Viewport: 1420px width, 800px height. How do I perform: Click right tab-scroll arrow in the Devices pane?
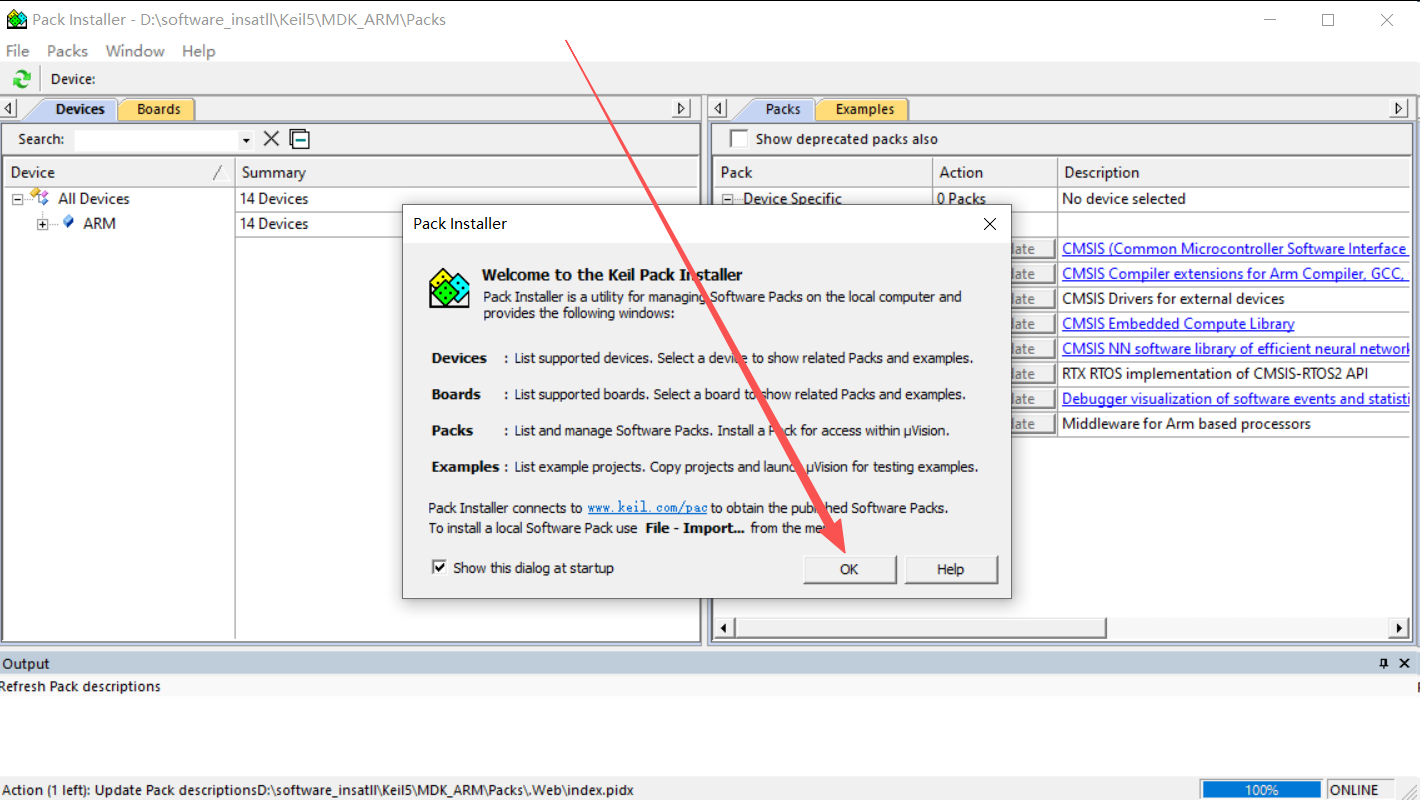click(x=682, y=109)
